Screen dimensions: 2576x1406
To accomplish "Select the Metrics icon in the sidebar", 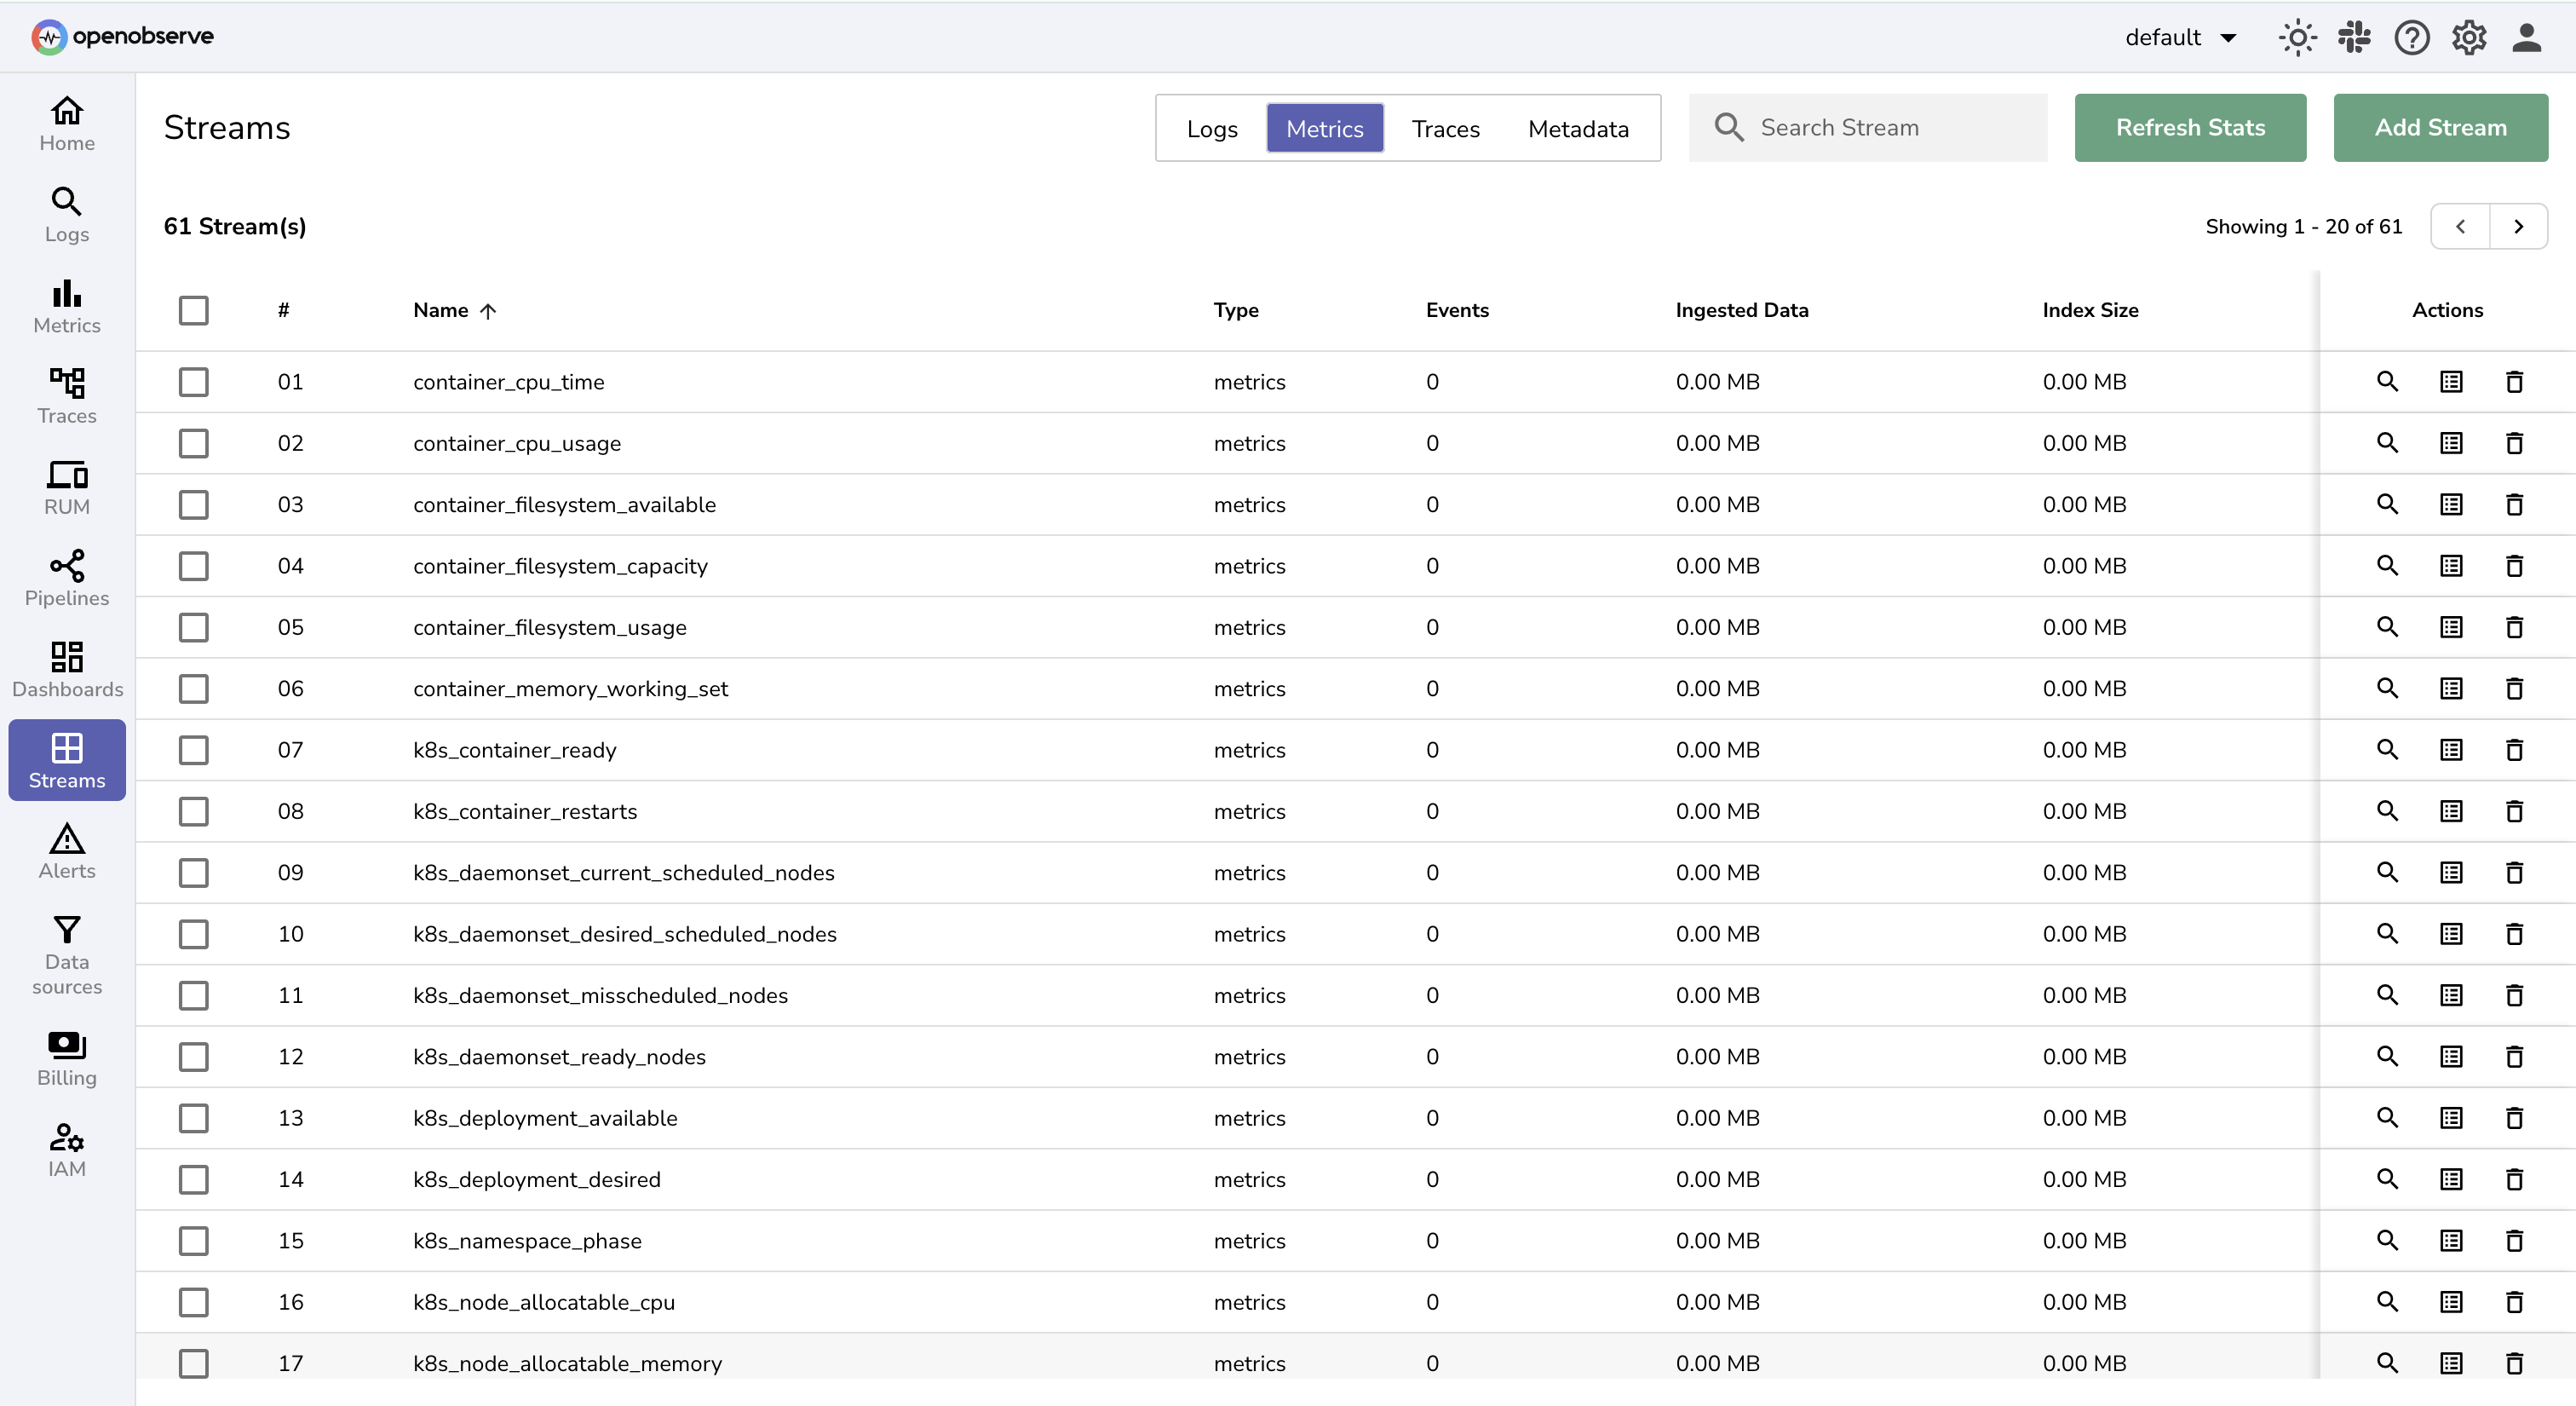I will tap(66, 306).
